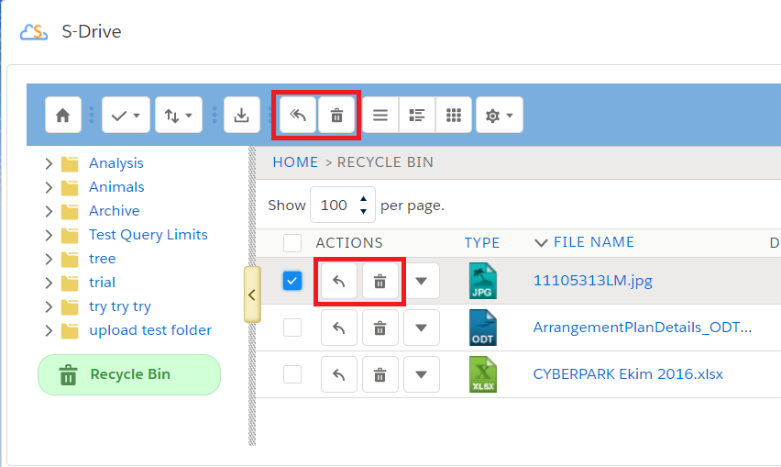Click the Home icon in the toolbar
The width and height of the screenshot is (781, 467).
(63, 116)
